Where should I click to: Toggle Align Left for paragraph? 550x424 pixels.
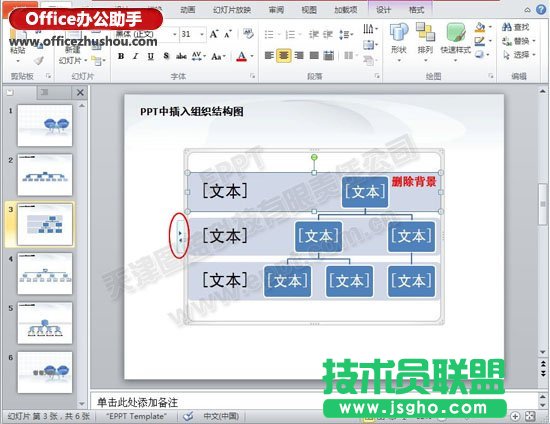[x=269, y=55]
